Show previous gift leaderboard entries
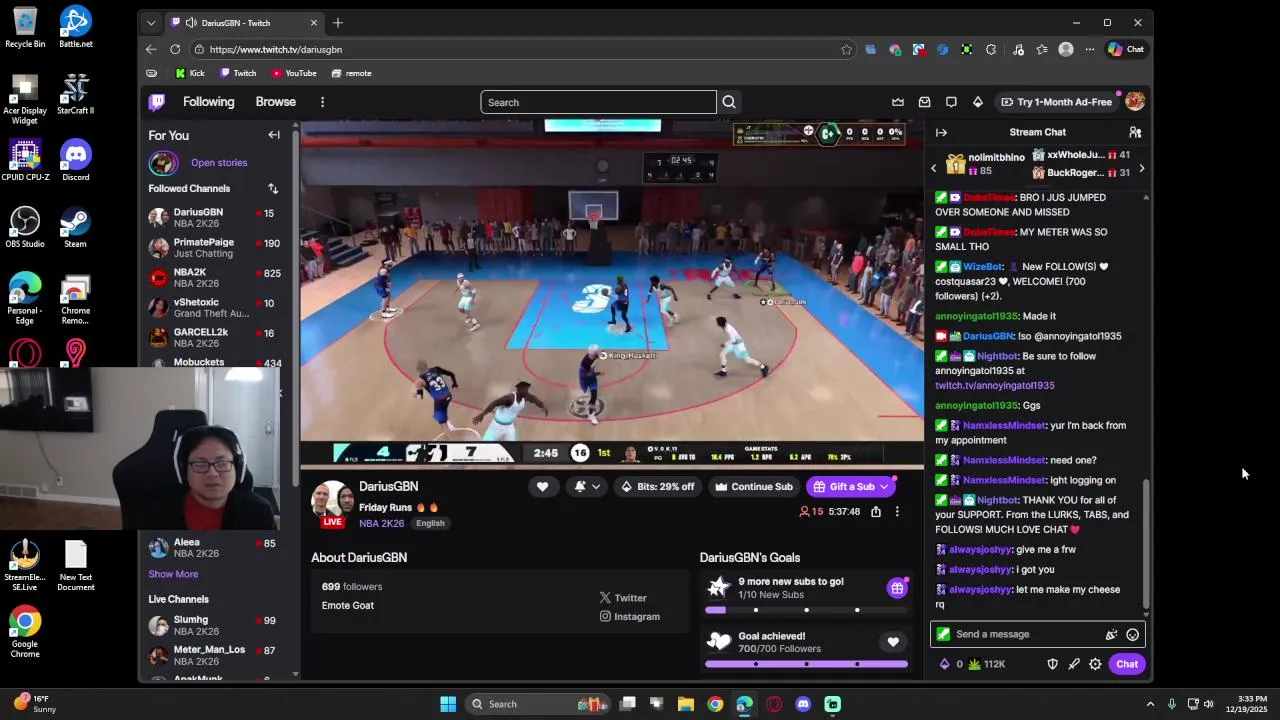 pyautogui.click(x=934, y=168)
